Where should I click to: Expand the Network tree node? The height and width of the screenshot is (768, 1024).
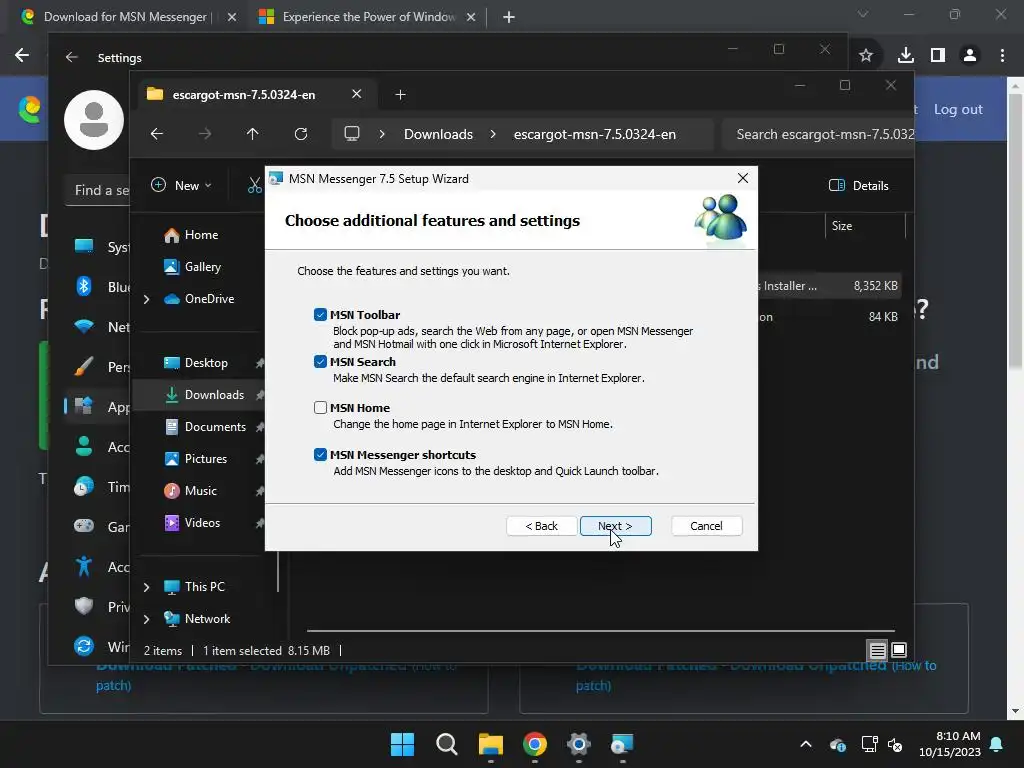[x=146, y=619]
